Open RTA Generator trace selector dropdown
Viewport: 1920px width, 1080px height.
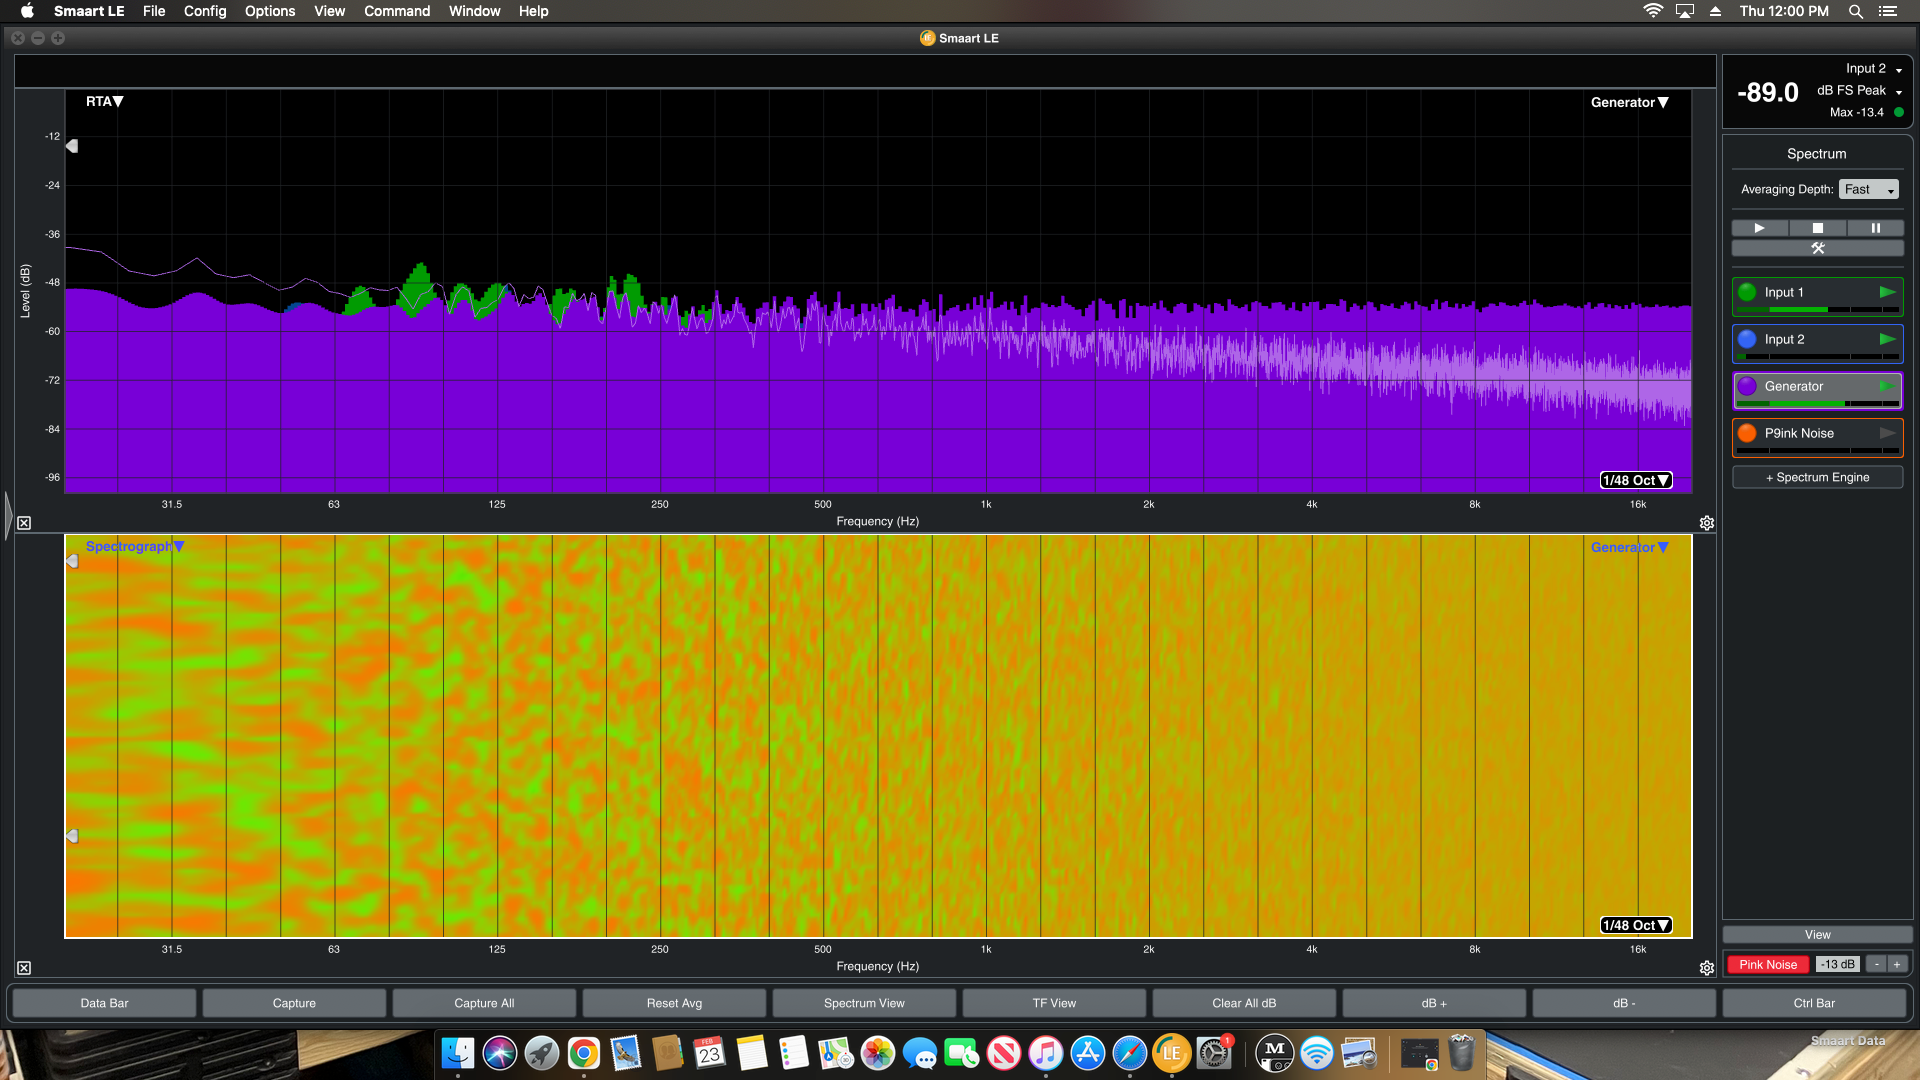[x=1629, y=102]
